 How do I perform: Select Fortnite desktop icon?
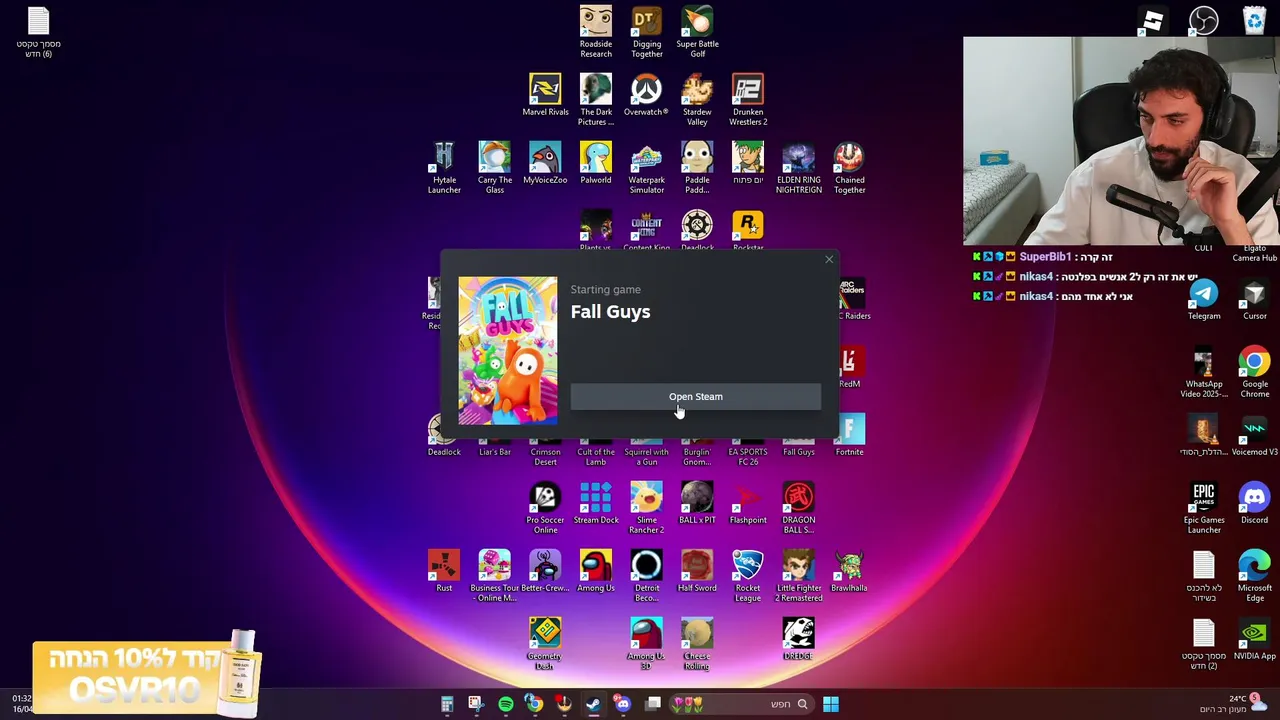(849, 436)
